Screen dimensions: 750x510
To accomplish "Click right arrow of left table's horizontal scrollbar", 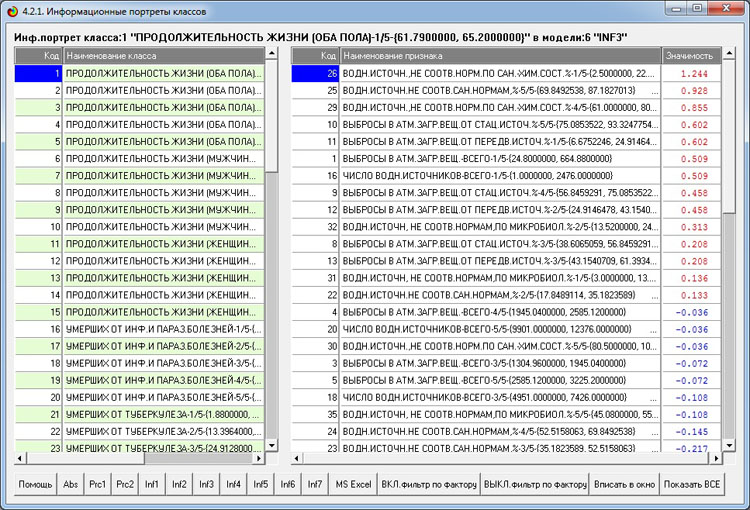I will click(257, 457).
